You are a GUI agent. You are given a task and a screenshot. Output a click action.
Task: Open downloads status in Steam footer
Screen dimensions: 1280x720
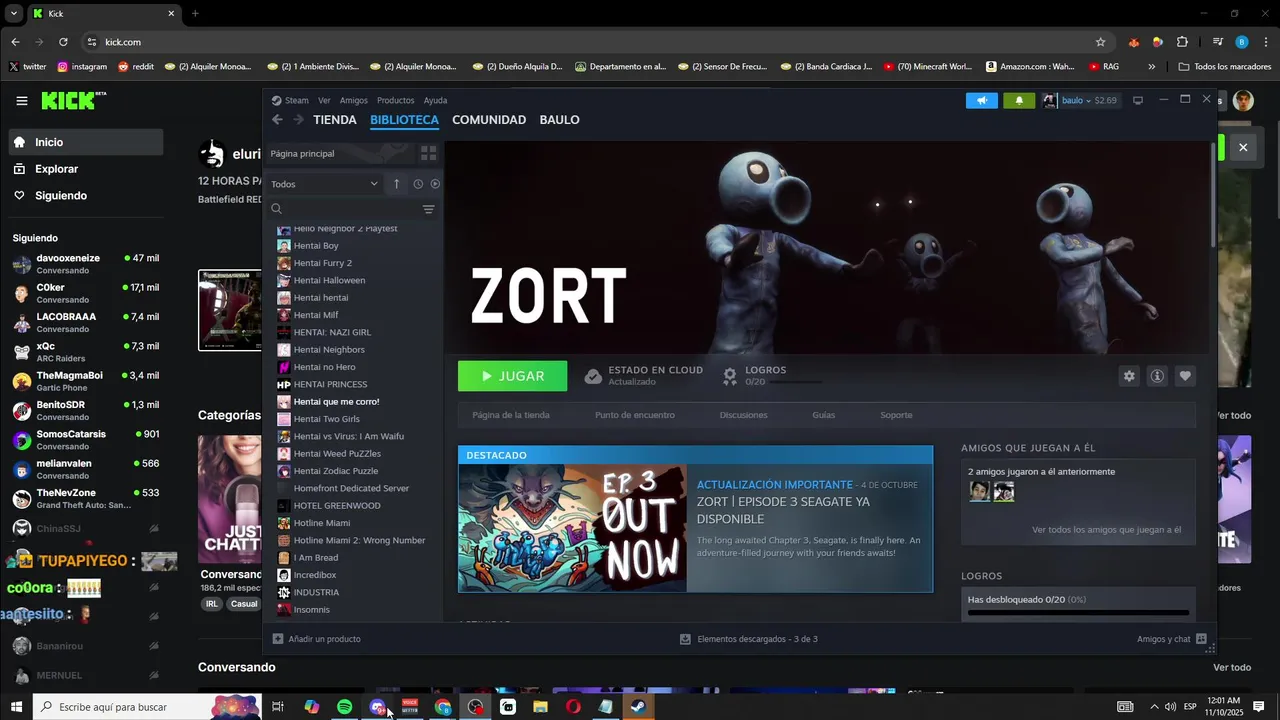coord(748,639)
